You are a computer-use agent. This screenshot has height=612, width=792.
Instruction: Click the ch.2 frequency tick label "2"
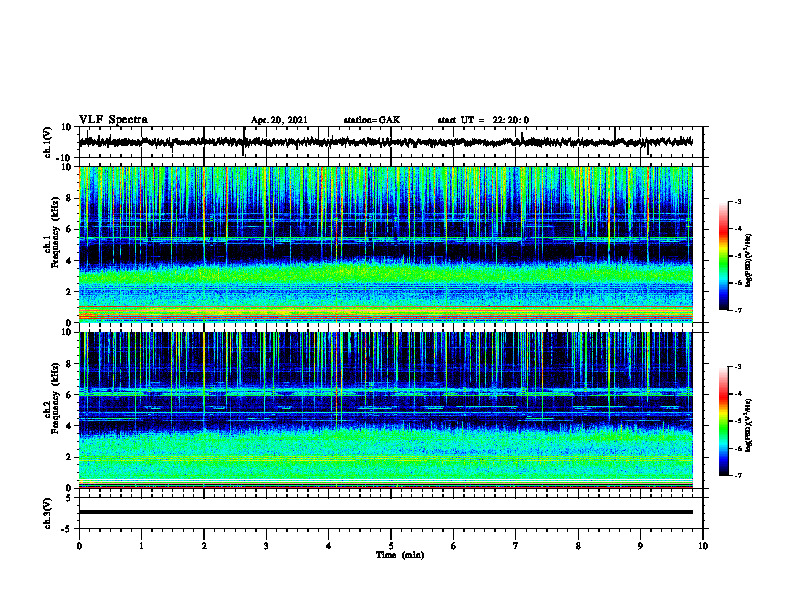(x=69, y=457)
